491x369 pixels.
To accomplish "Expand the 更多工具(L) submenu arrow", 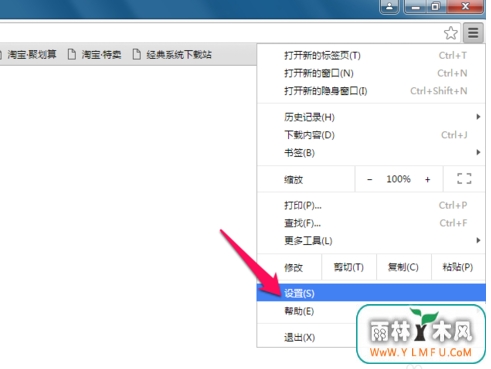I will click(x=478, y=240).
